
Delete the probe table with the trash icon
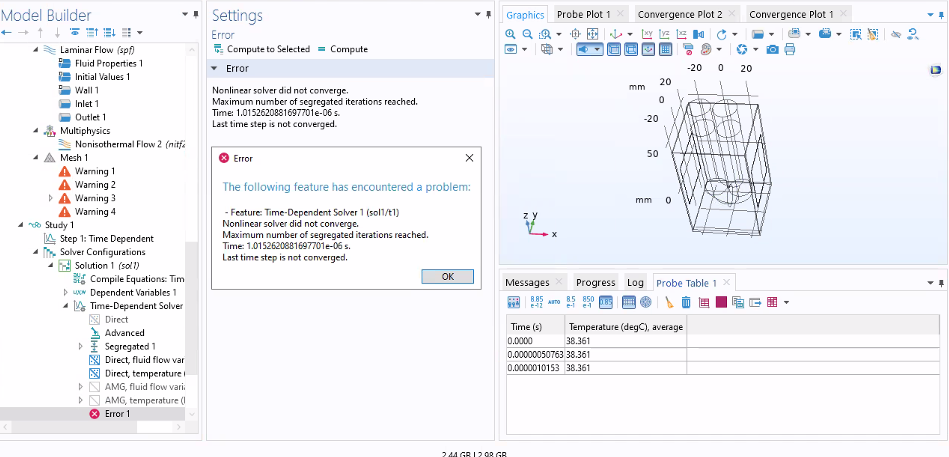click(687, 302)
